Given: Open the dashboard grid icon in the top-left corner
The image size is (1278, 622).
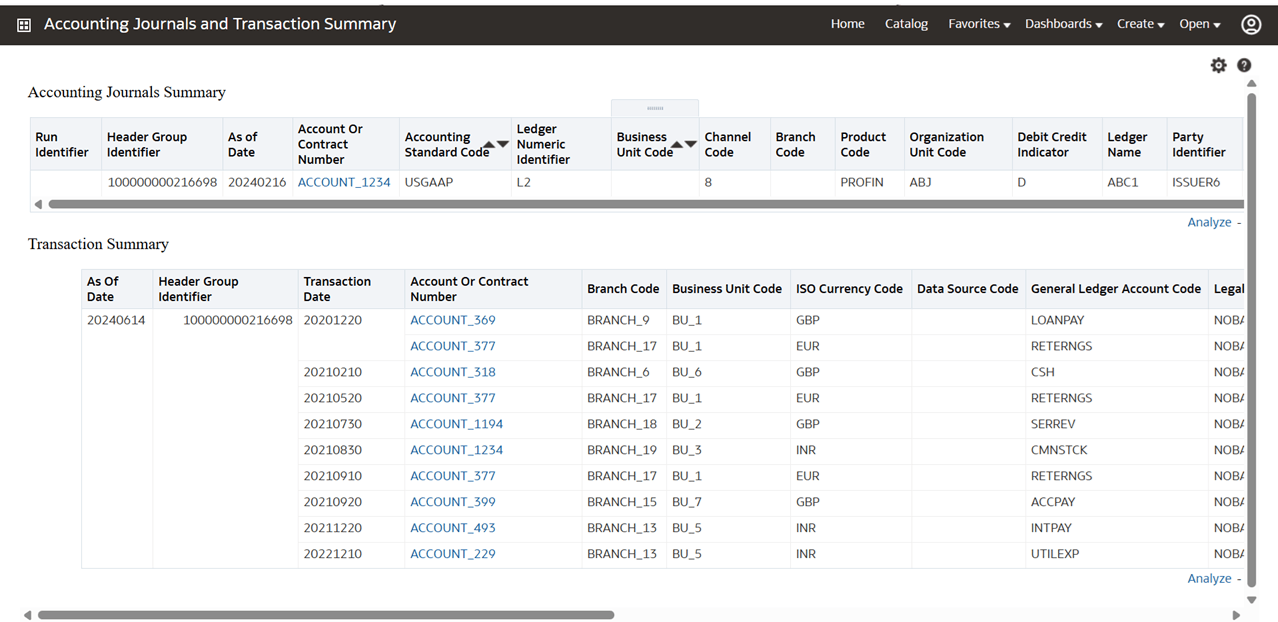Looking at the screenshot, I should coord(22,23).
